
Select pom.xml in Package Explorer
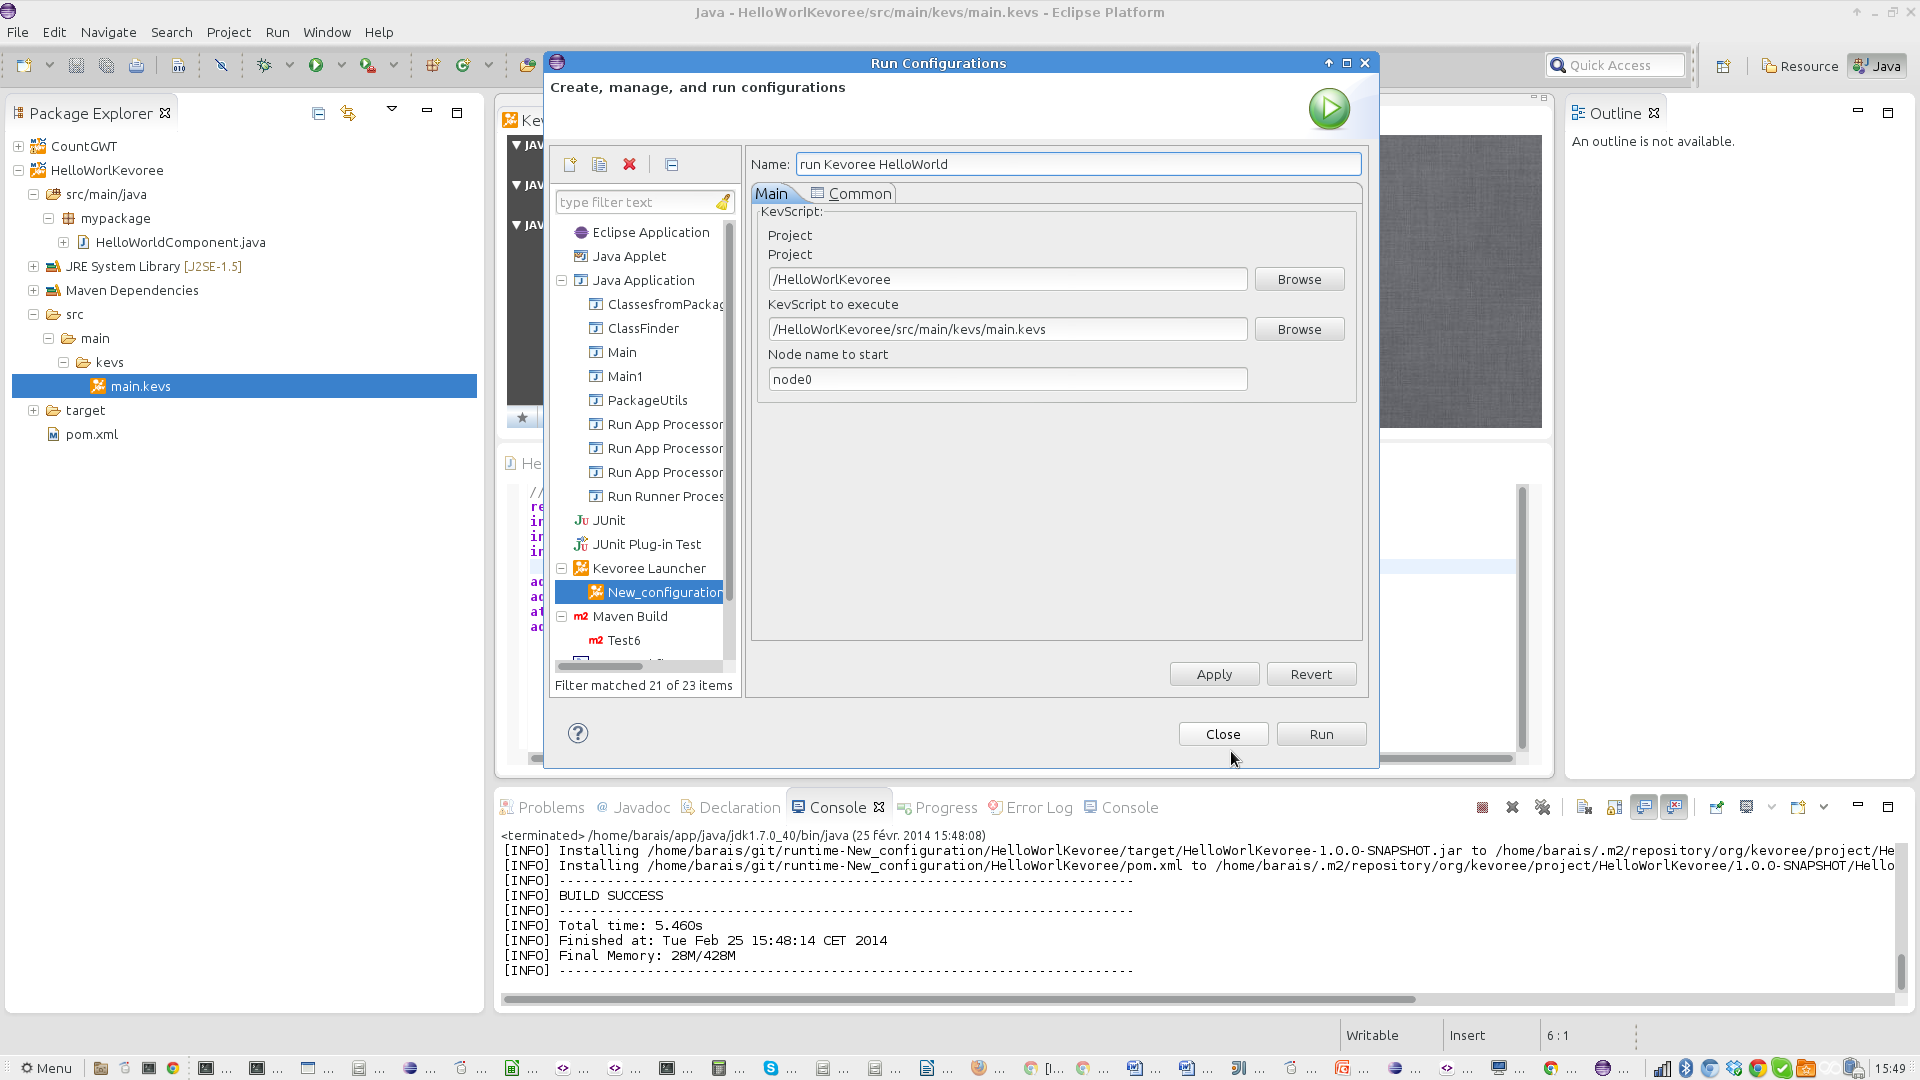[91, 435]
